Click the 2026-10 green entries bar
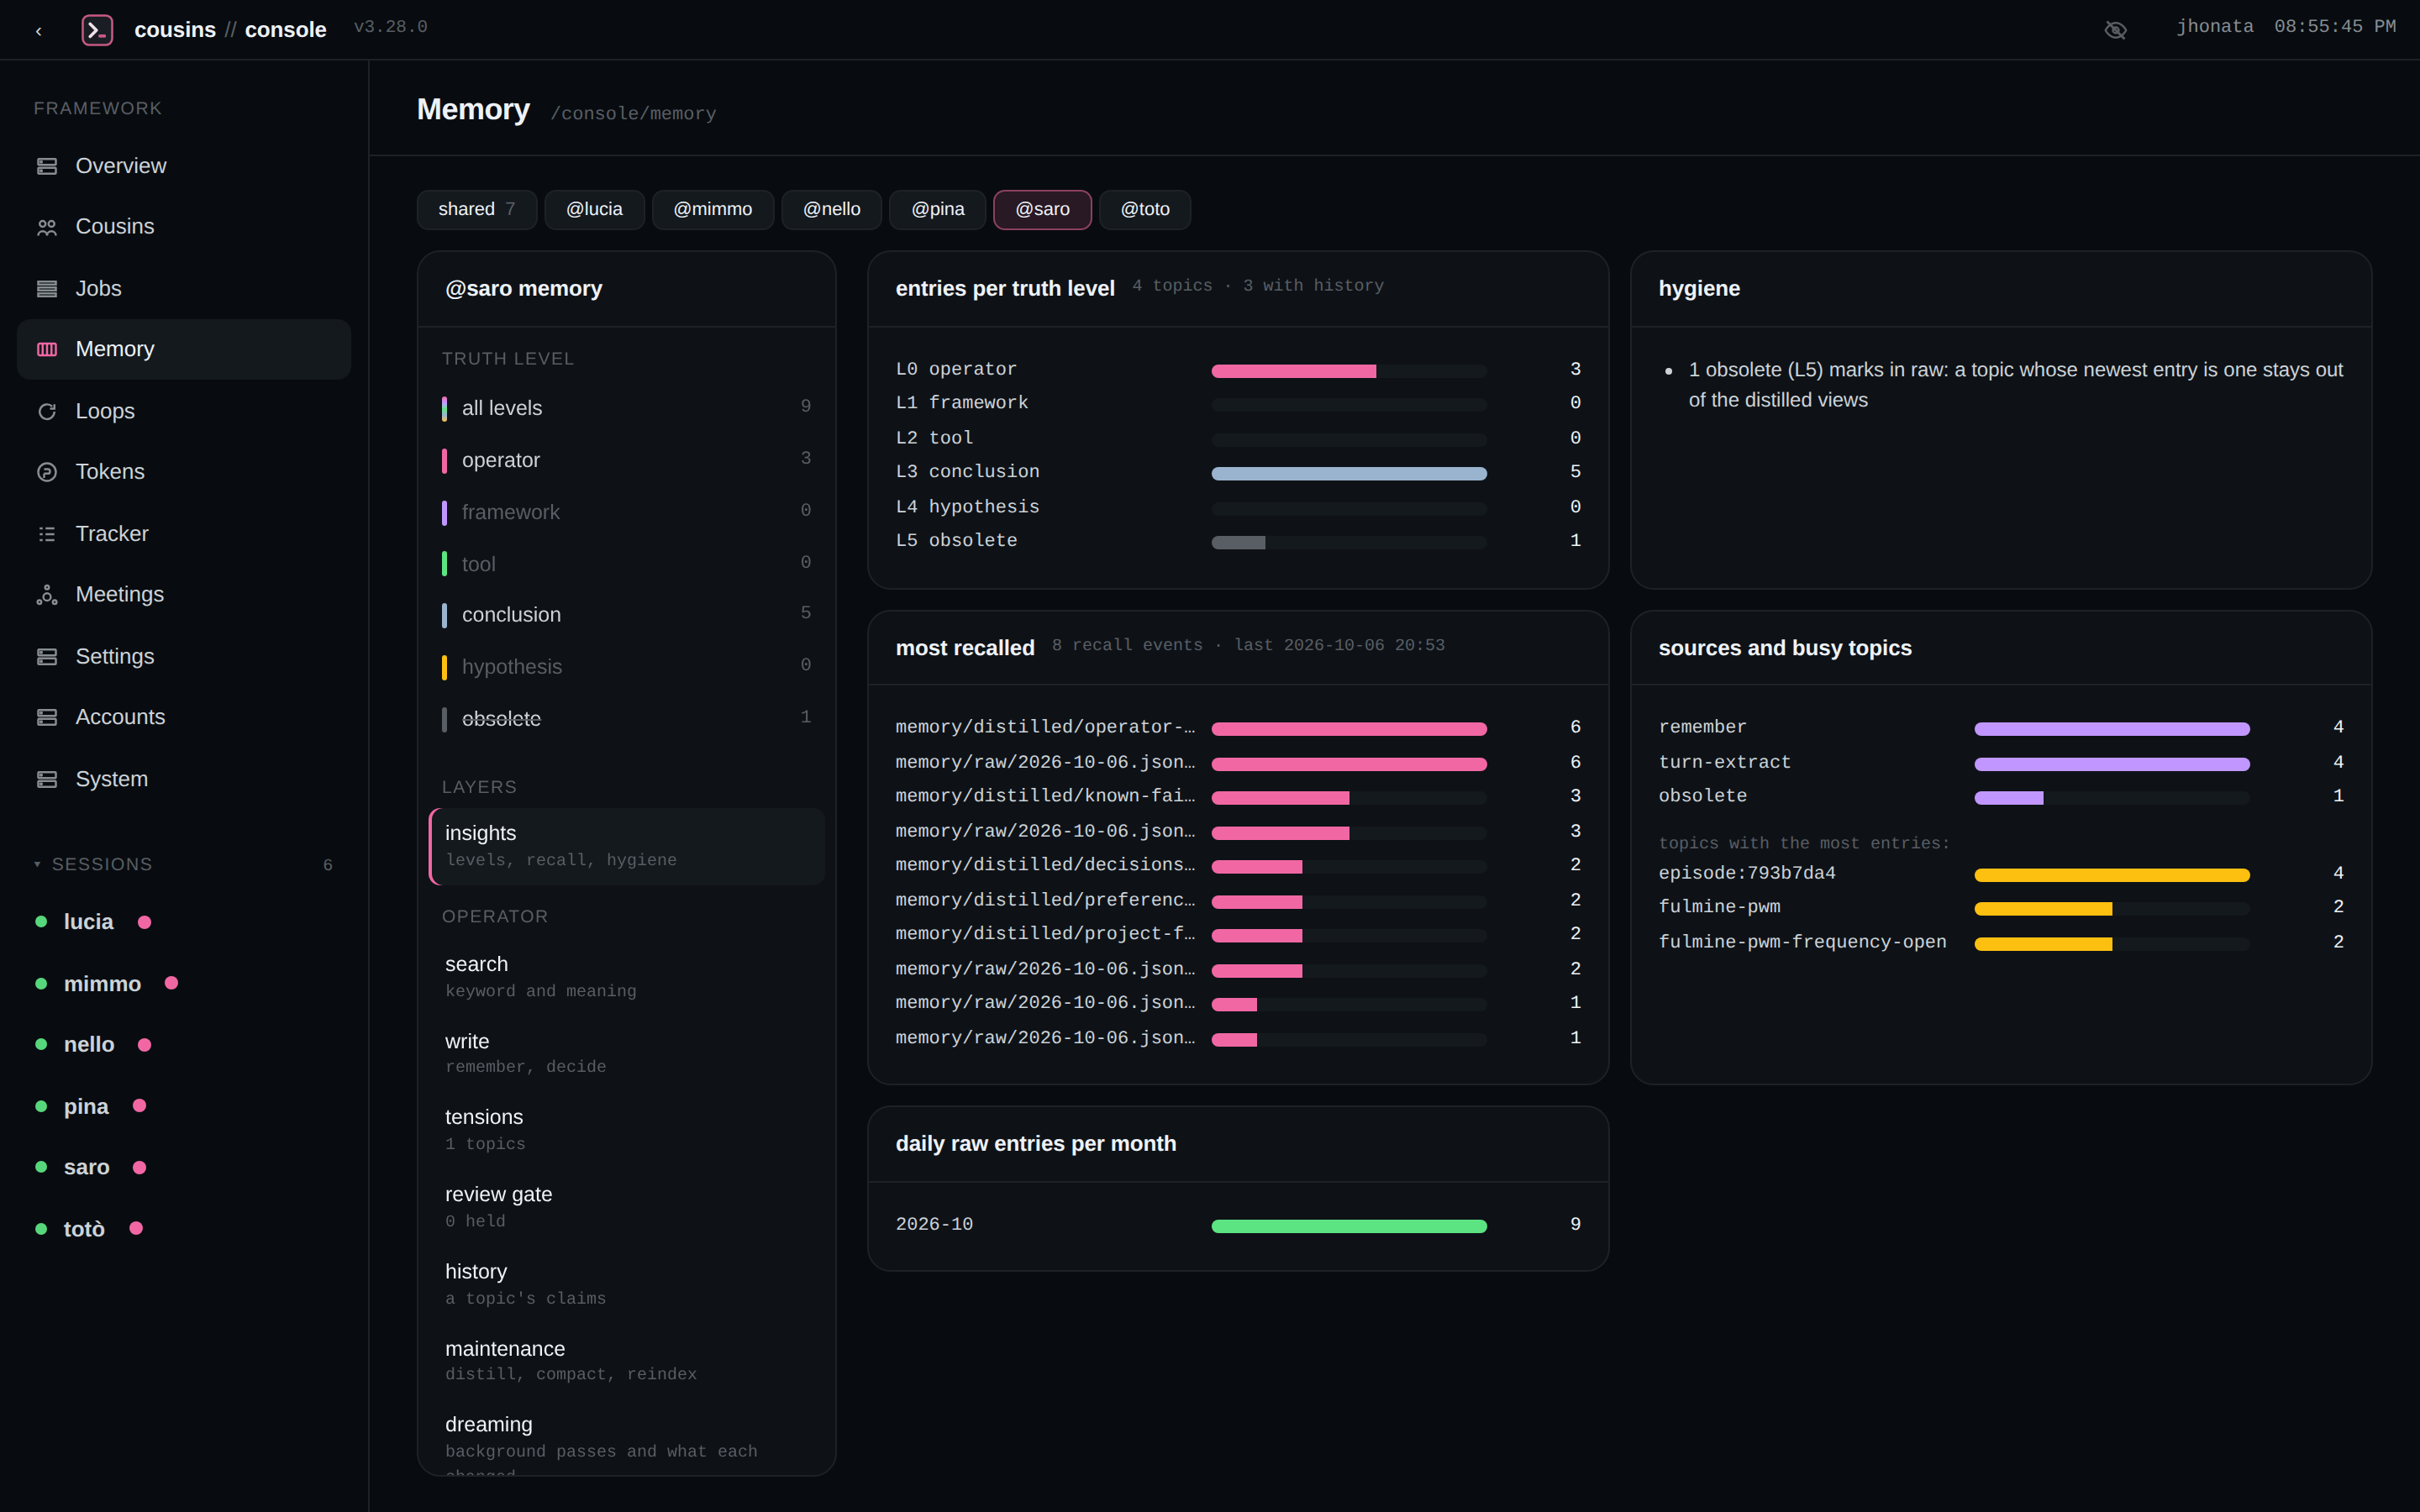Screen dimensions: 2420x1512 [x=1349, y=1226]
